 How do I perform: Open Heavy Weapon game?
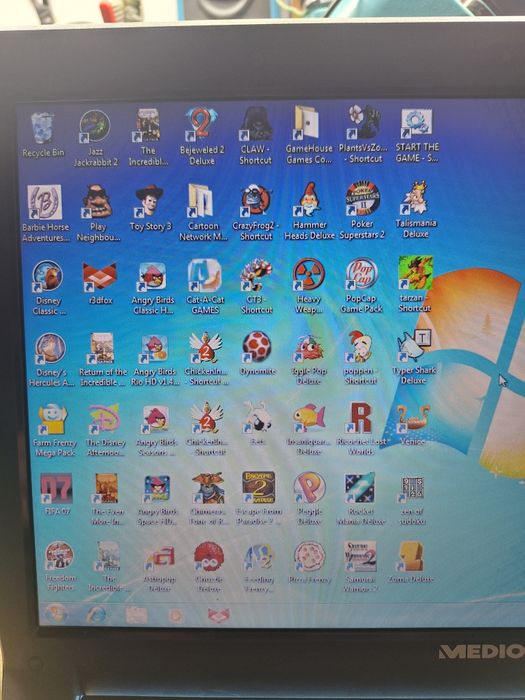(308, 274)
